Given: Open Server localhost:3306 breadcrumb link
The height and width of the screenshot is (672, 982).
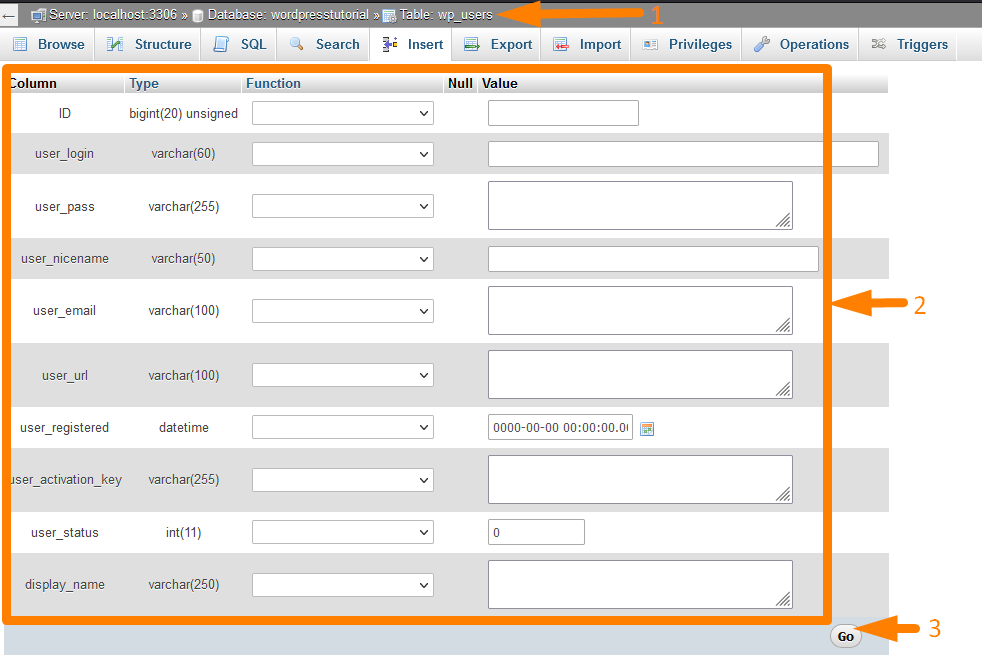Looking at the screenshot, I should 113,15.
